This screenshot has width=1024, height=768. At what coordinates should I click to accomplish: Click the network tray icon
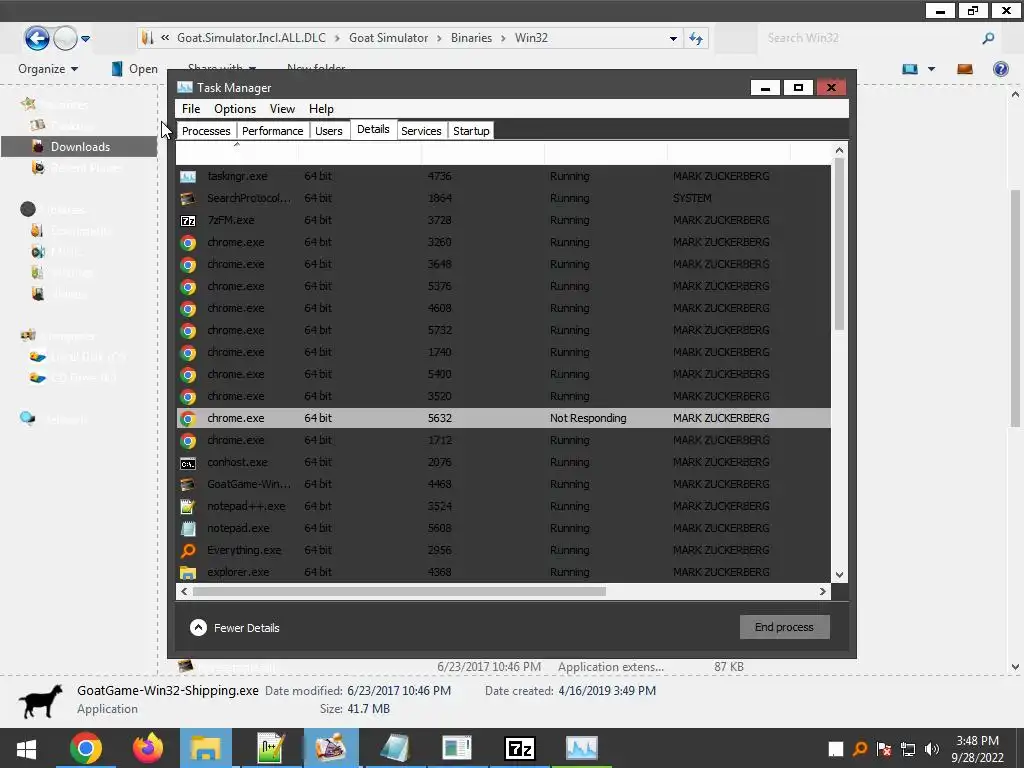(908, 749)
